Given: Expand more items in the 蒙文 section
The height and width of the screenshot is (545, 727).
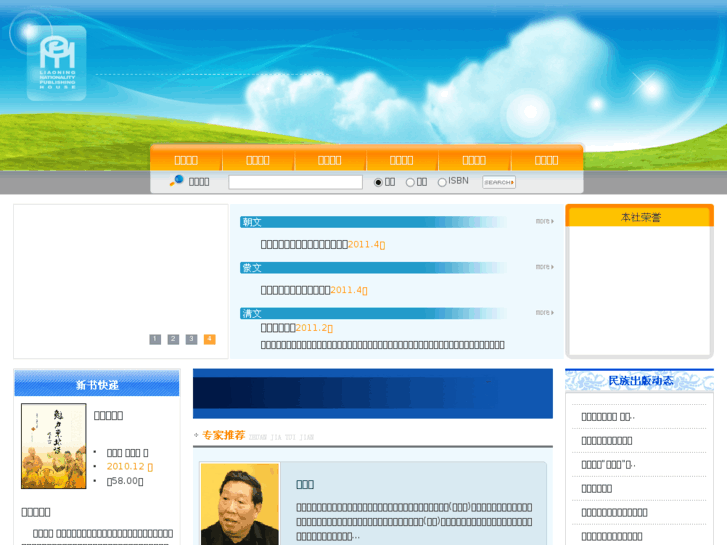Looking at the screenshot, I should click(544, 267).
